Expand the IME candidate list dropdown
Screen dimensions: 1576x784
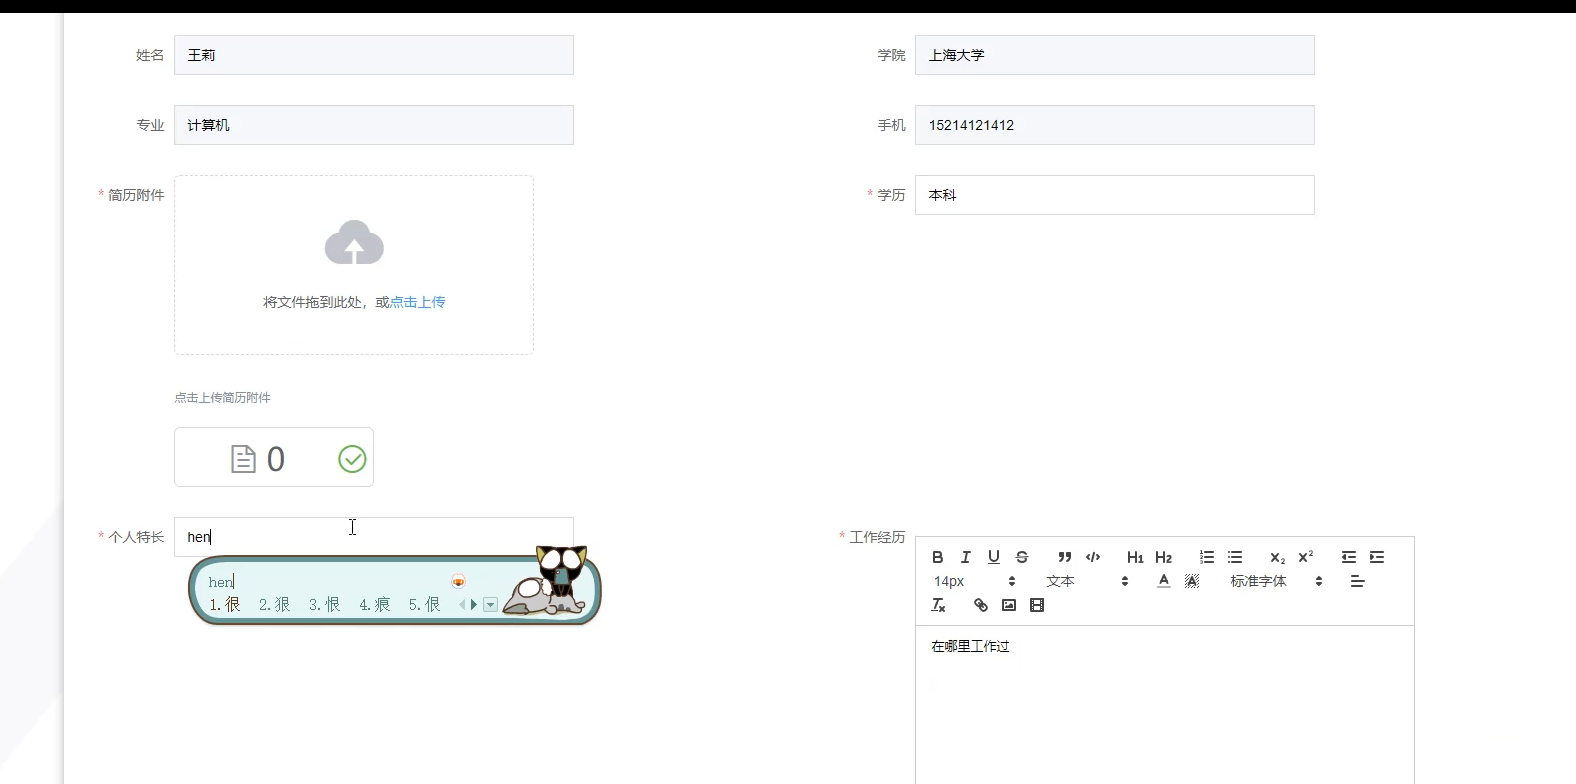[490, 604]
